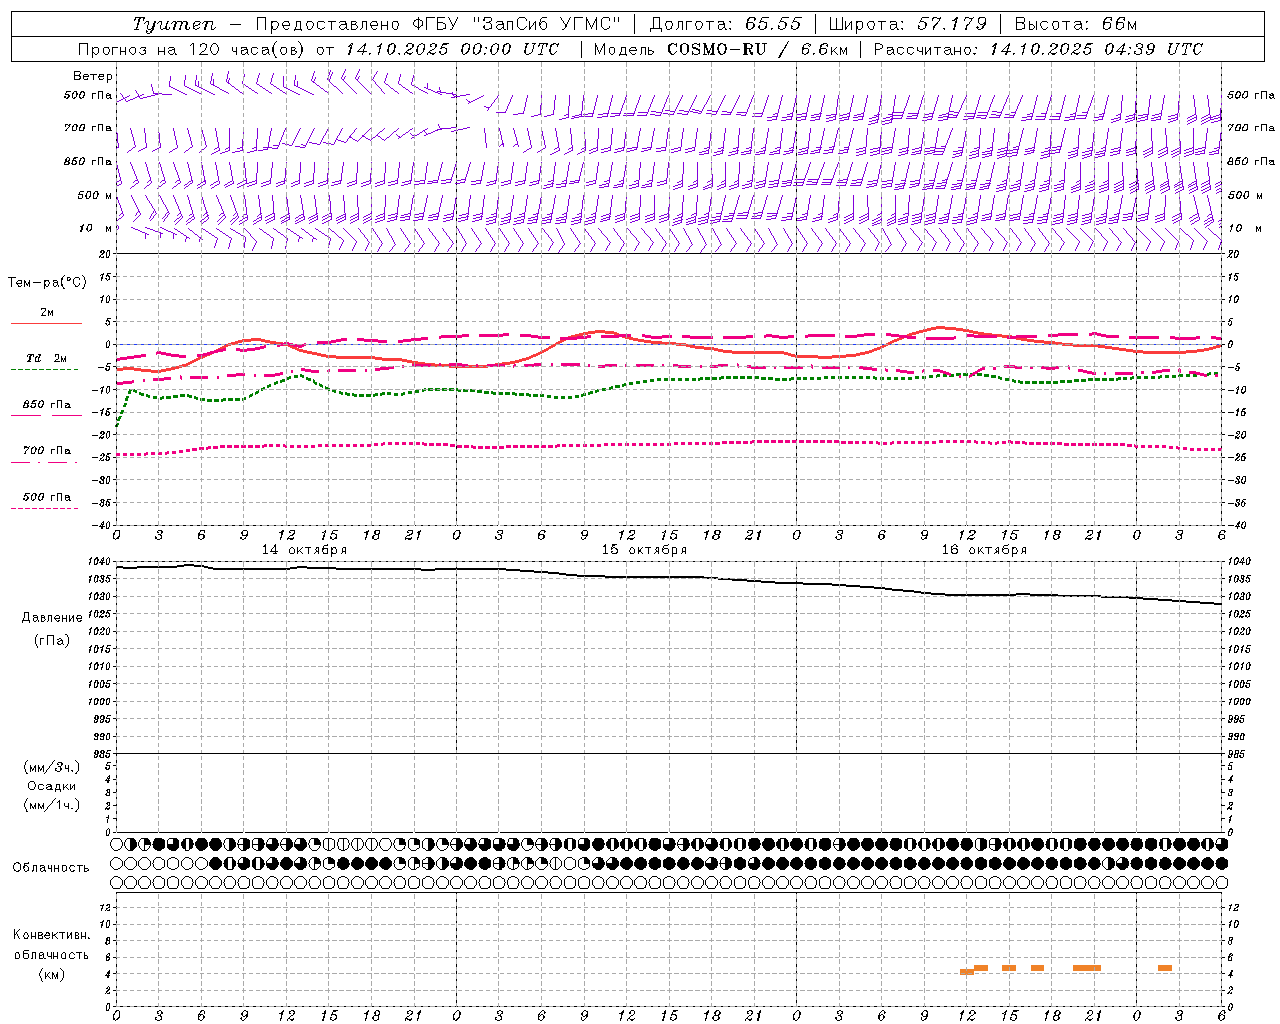Click the left "500 м" wind level label
1280x1024 pixels.
tap(94, 195)
